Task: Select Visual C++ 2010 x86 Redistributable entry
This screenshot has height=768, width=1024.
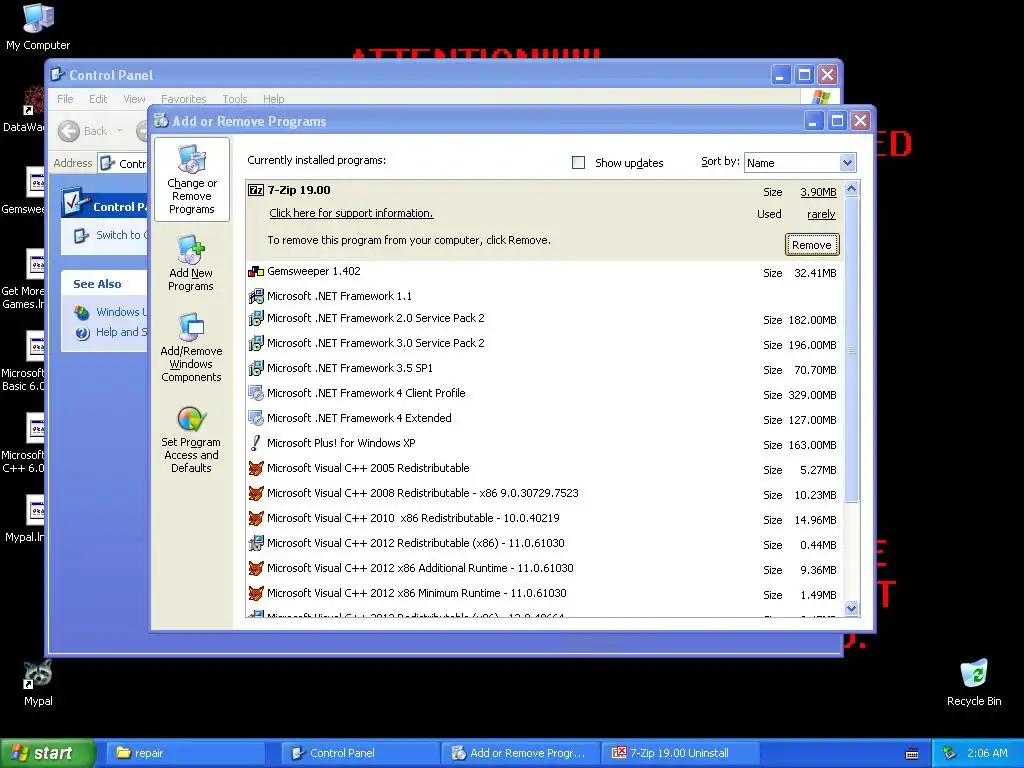Action: [545, 519]
